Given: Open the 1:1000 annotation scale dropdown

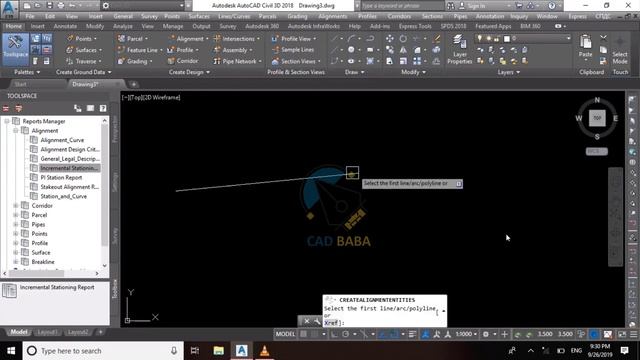Looking at the screenshot, I should (x=466, y=334).
